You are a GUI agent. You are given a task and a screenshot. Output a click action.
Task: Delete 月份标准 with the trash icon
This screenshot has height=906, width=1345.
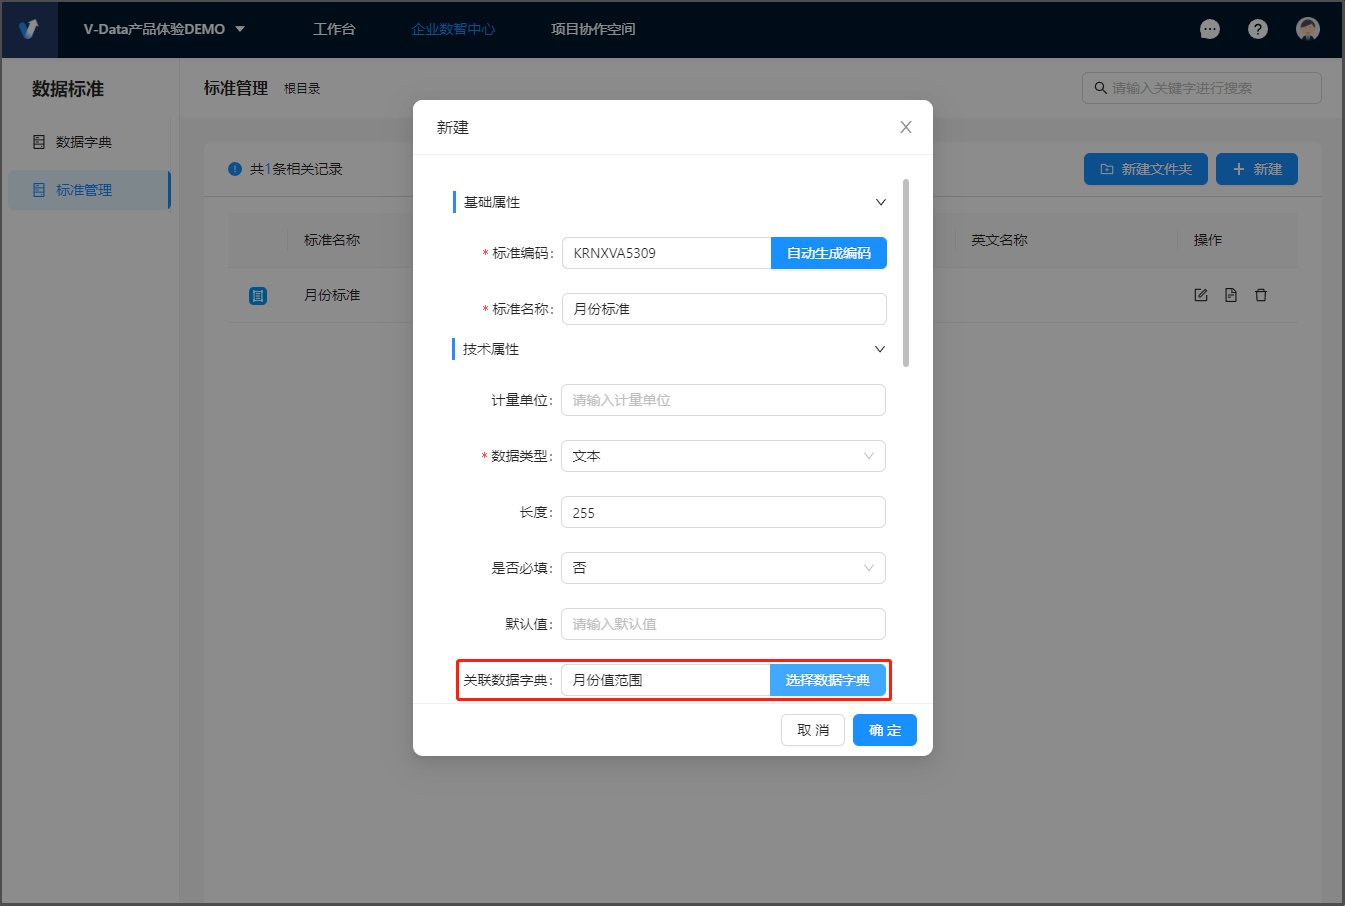pyautogui.click(x=1261, y=295)
